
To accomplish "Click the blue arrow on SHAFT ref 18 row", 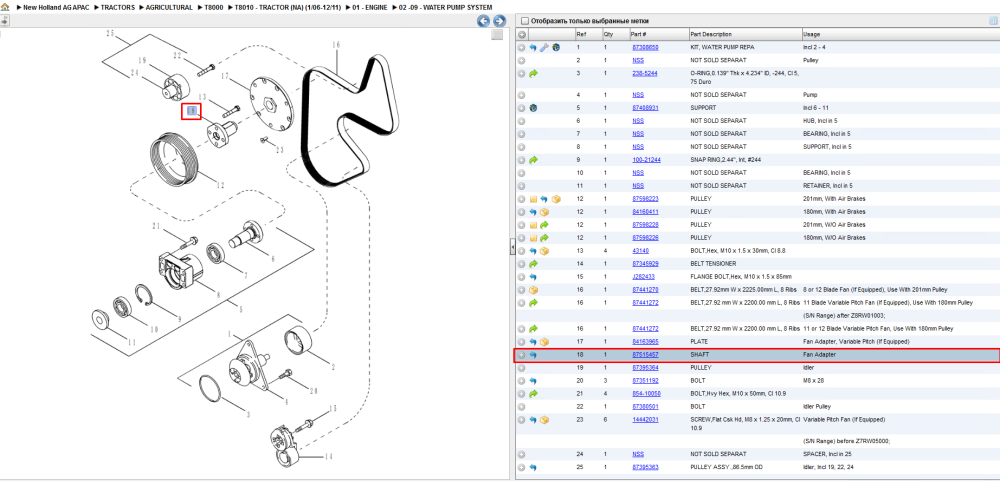I will (x=533, y=355).
